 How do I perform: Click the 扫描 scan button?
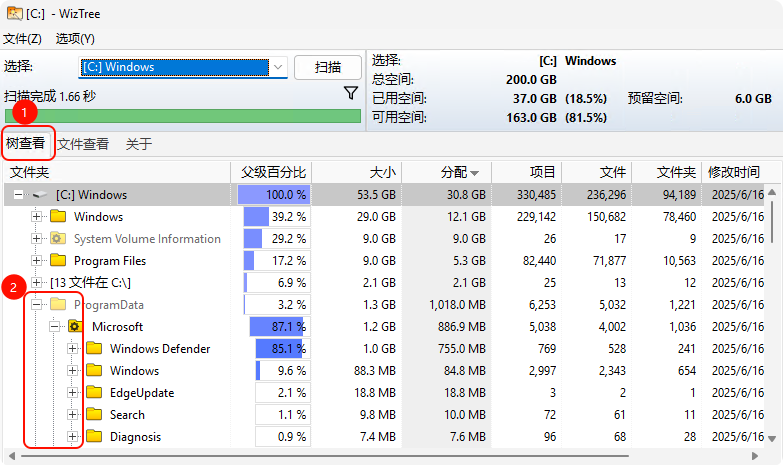(328, 67)
